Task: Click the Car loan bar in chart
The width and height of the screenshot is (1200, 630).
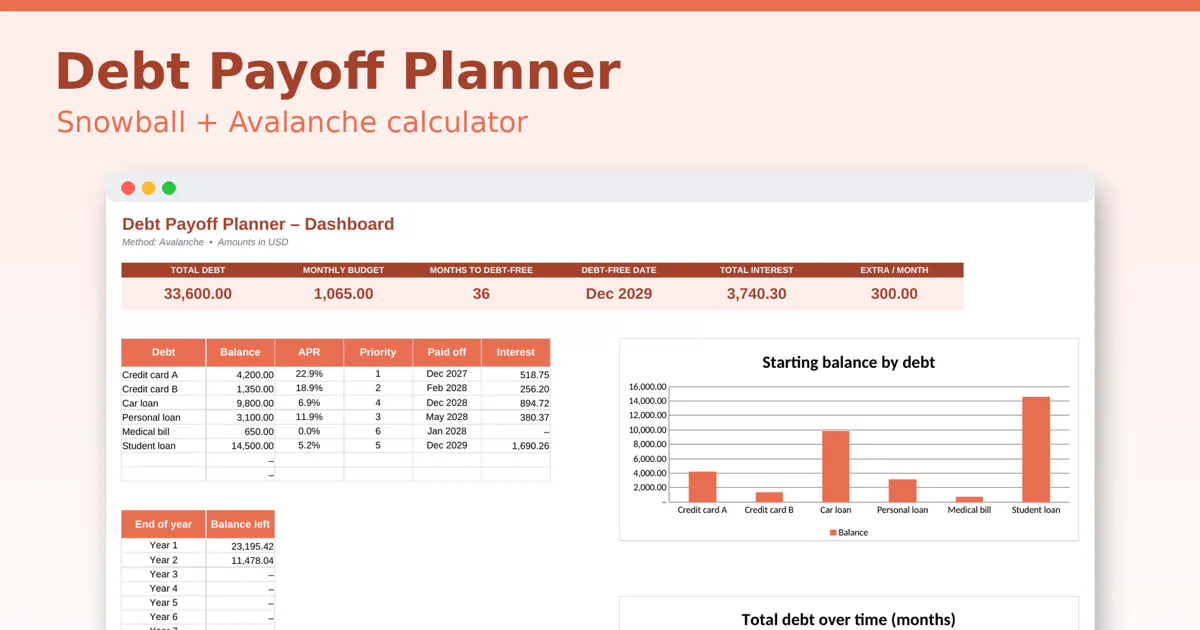Action: 835,466
